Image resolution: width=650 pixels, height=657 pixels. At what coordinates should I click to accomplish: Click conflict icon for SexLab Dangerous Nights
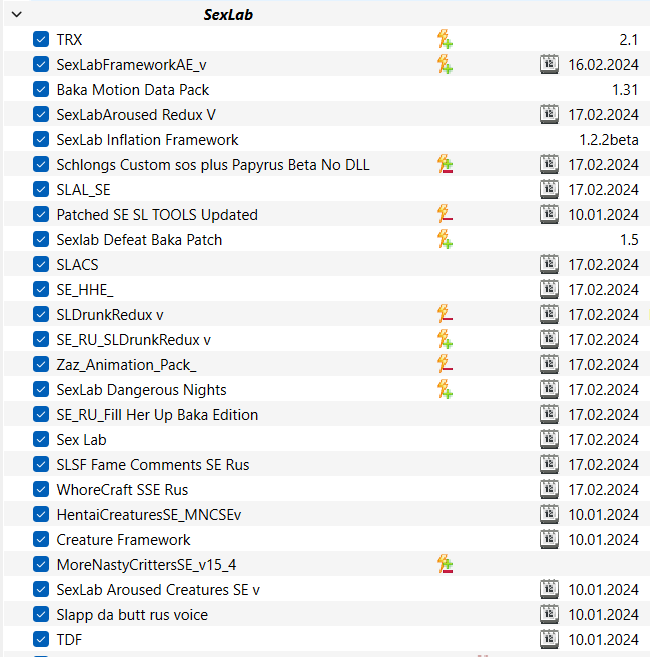point(445,389)
